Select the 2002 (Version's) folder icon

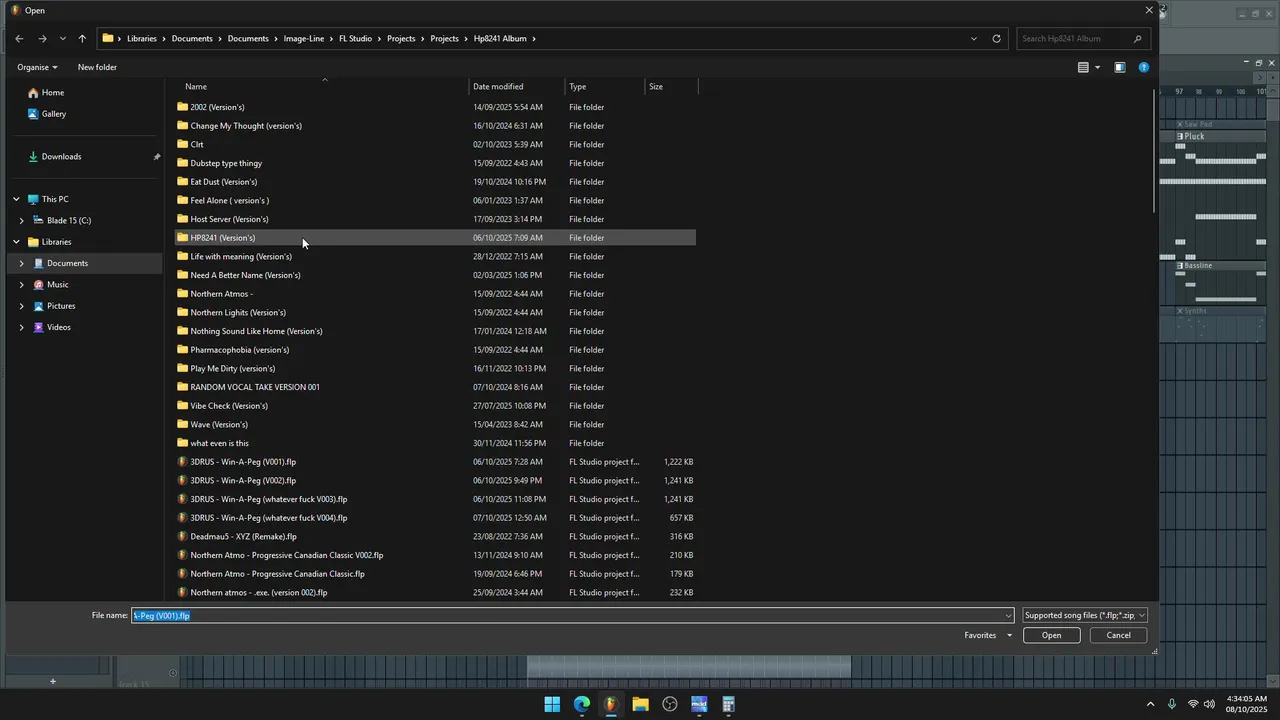point(182,107)
